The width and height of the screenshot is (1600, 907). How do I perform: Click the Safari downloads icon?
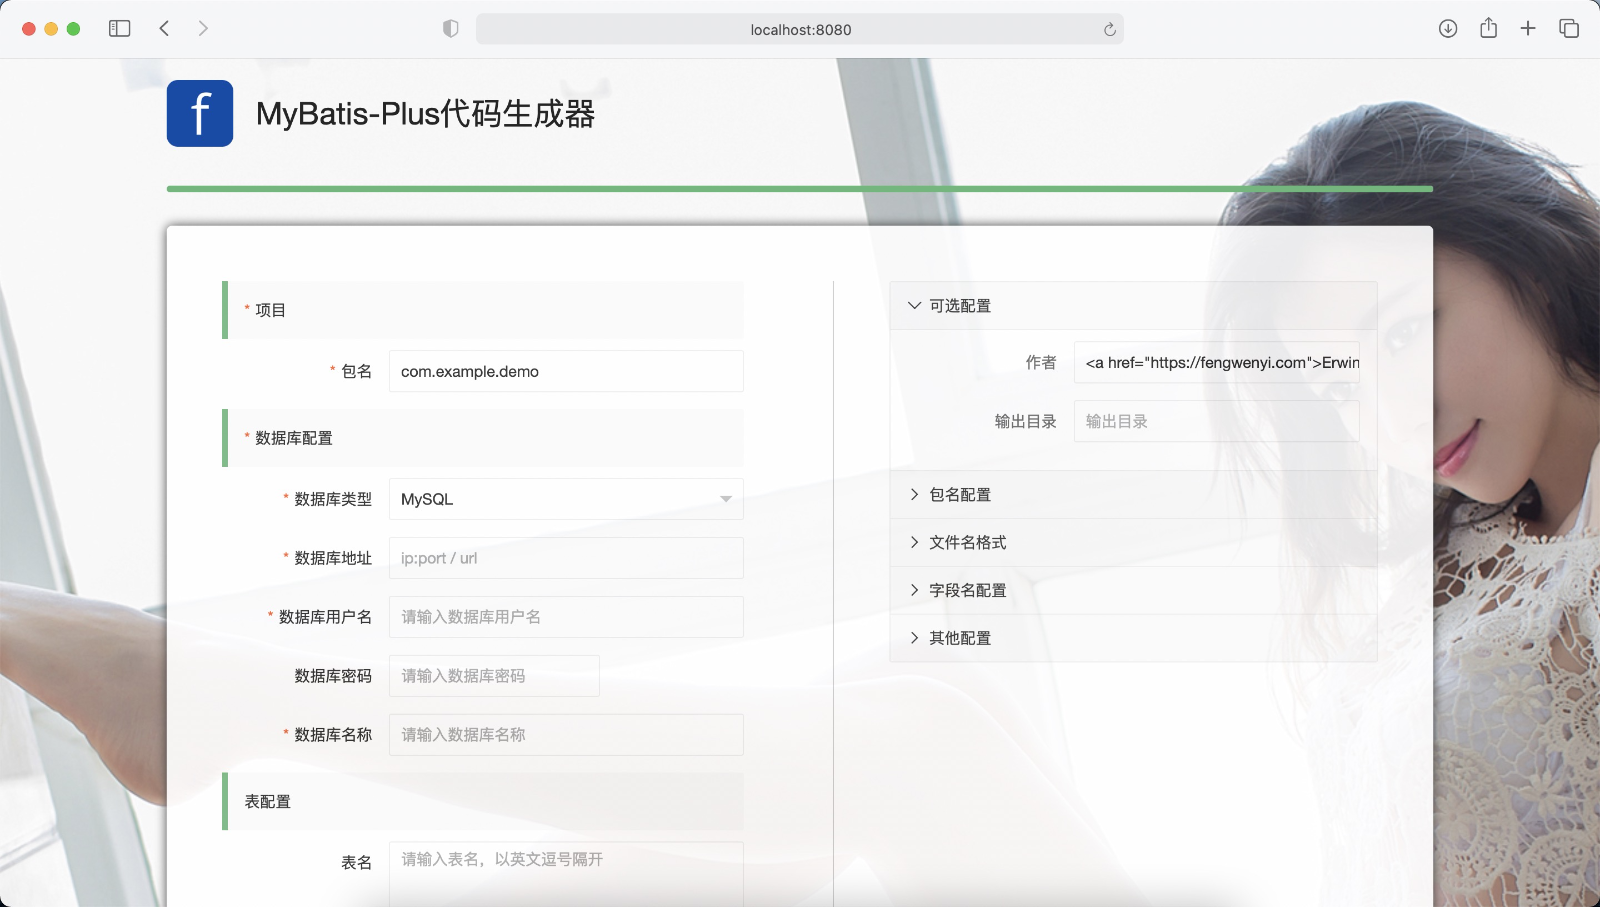pos(1446,28)
